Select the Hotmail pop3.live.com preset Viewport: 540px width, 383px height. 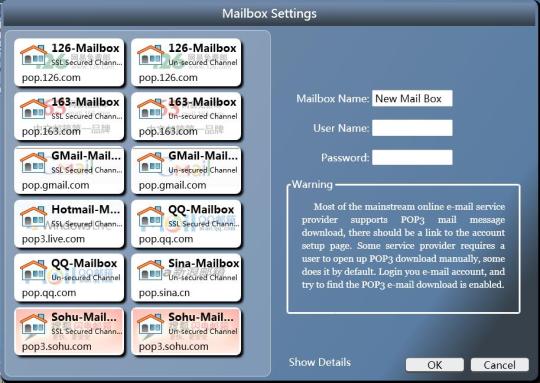[x=69, y=224]
